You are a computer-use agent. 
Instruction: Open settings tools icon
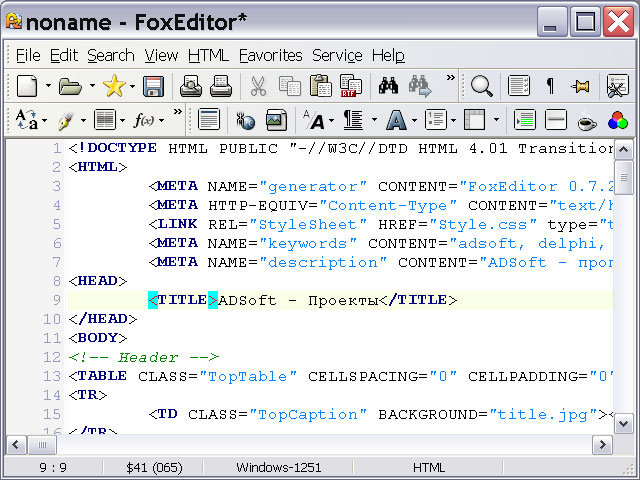tap(617, 86)
